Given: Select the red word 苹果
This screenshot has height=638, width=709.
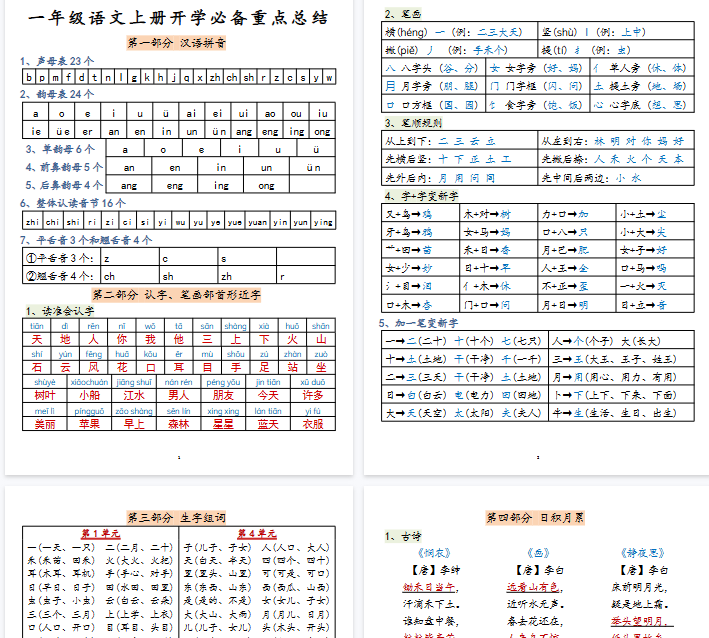Looking at the screenshot, I should tap(89, 424).
